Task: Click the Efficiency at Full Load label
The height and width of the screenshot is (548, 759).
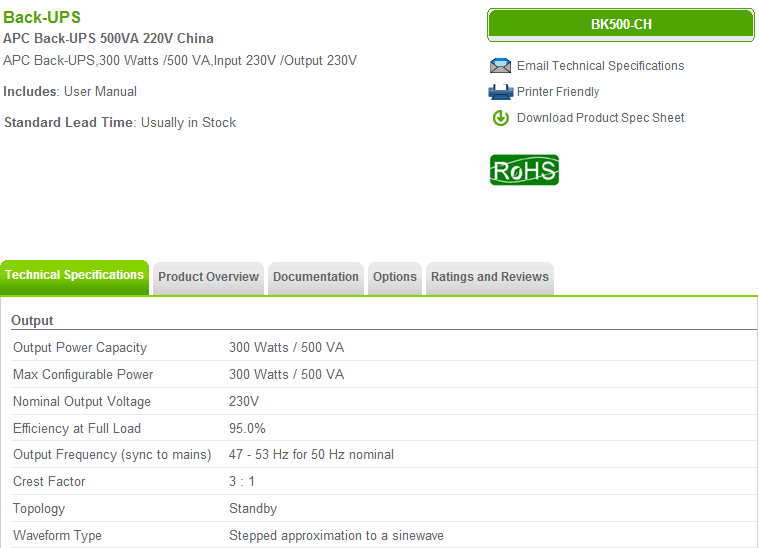Action: (77, 428)
